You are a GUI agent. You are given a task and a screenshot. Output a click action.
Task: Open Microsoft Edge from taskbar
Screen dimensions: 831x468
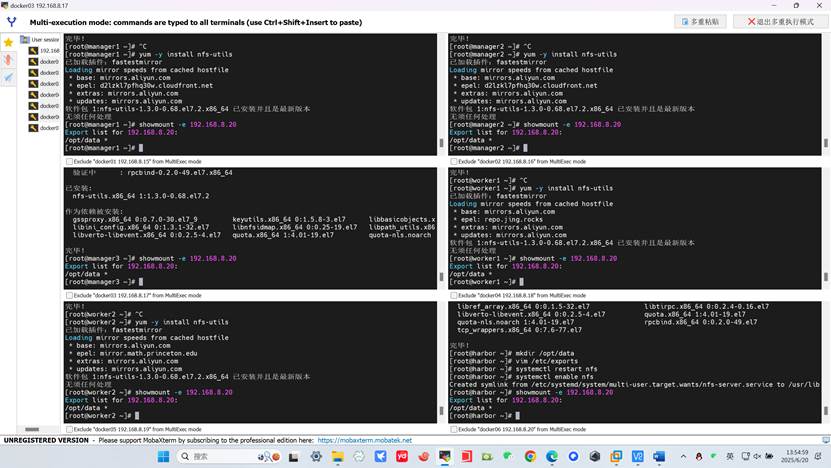[552, 456]
